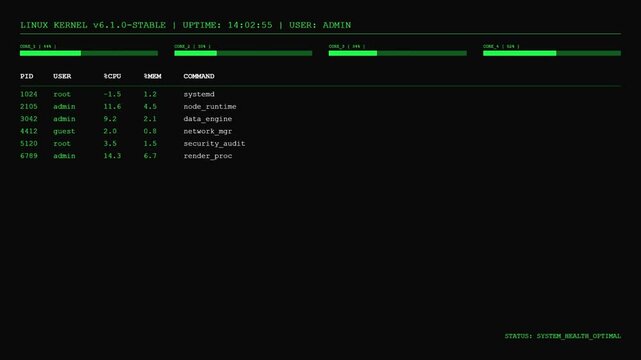This screenshot has width=641, height=360.
Task: Click user "admin" in the node_runtime row
Action: pos(64,107)
